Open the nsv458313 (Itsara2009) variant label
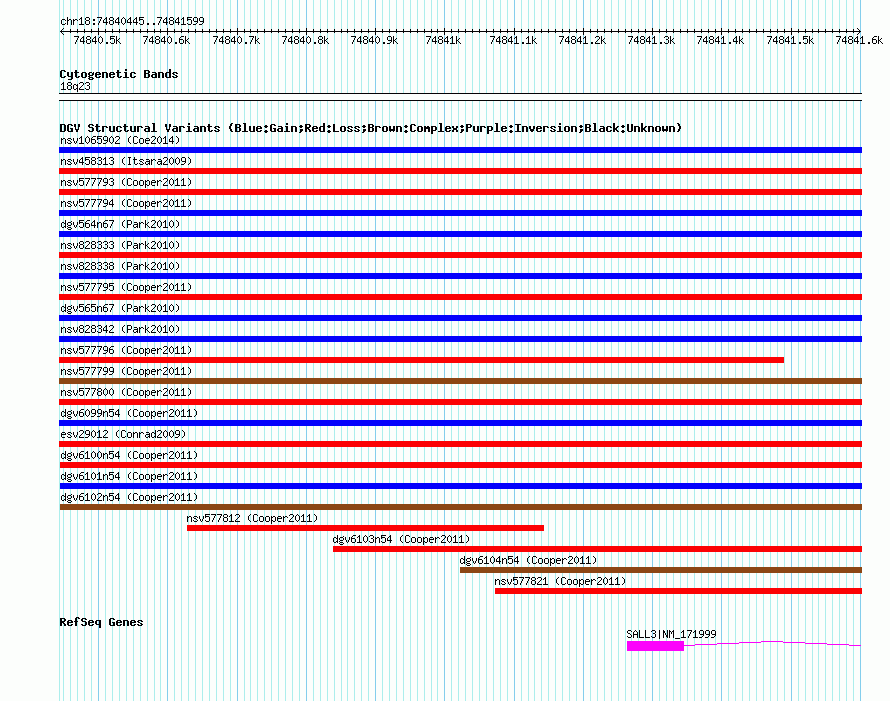The height and width of the screenshot is (701, 890). tap(125, 161)
